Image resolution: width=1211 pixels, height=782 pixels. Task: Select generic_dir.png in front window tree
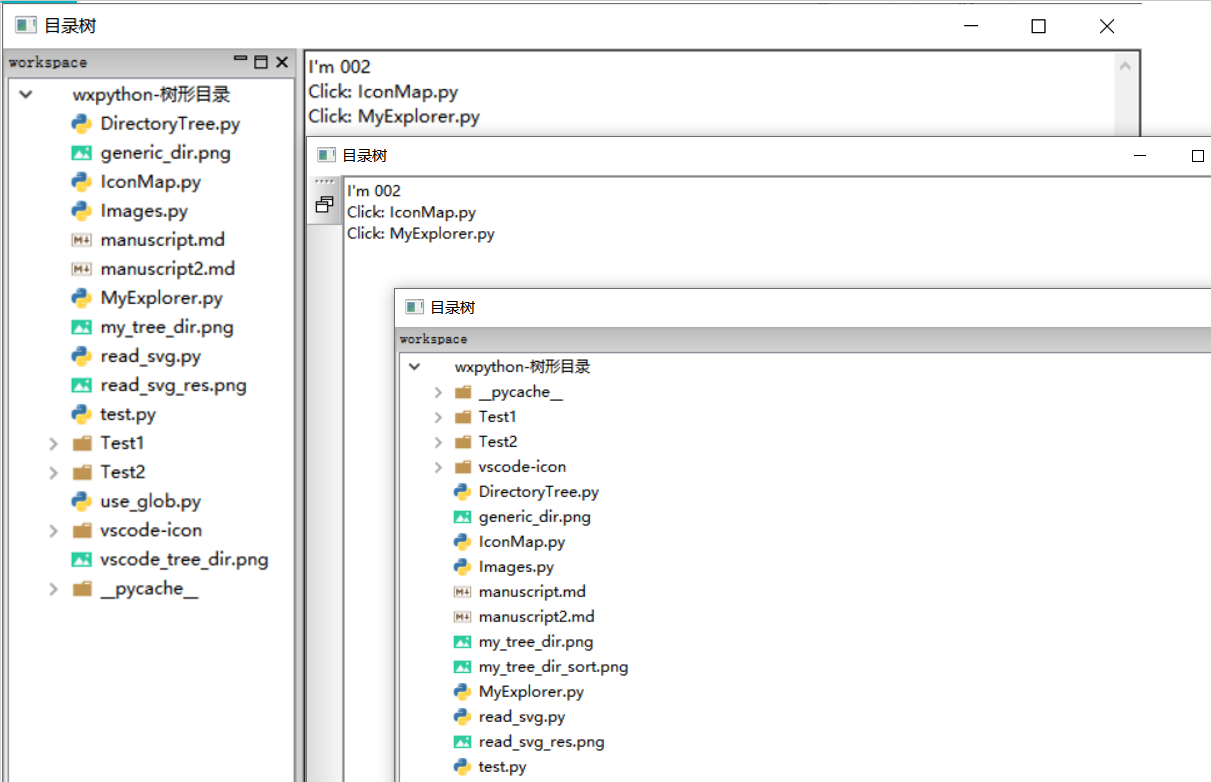(x=535, y=517)
